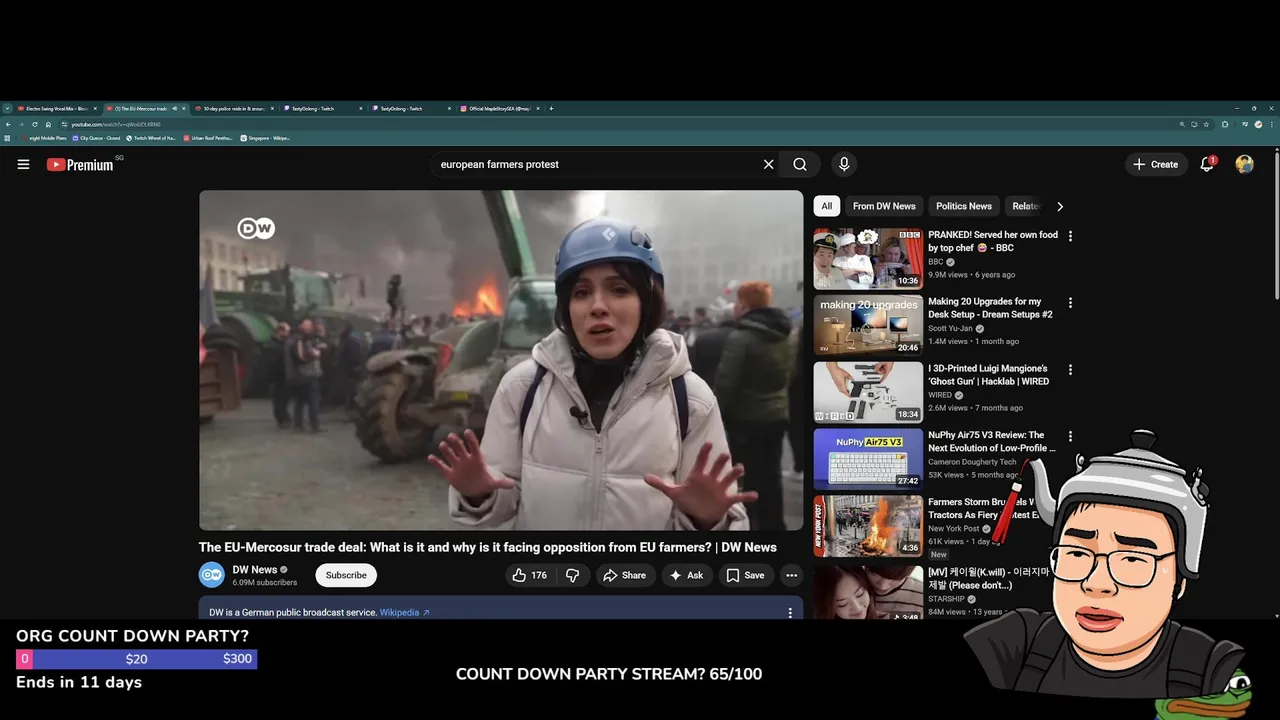Image resolution: width=1280 pixels, height=720 pixels.
Task: Ask about this video
Action: click(x=686, y=575)
